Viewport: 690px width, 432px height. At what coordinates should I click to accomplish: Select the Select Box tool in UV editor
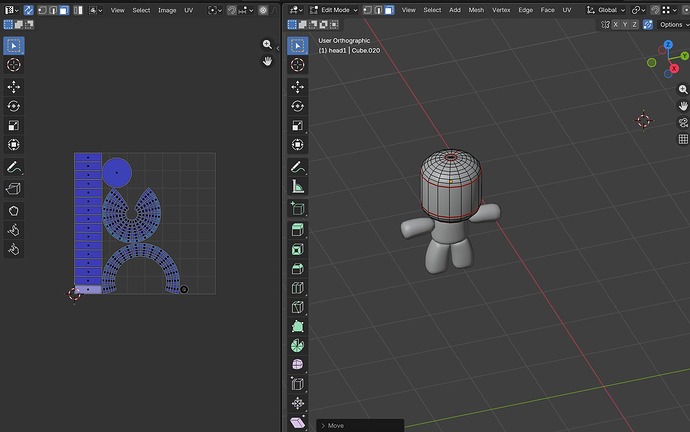(14, 46)
